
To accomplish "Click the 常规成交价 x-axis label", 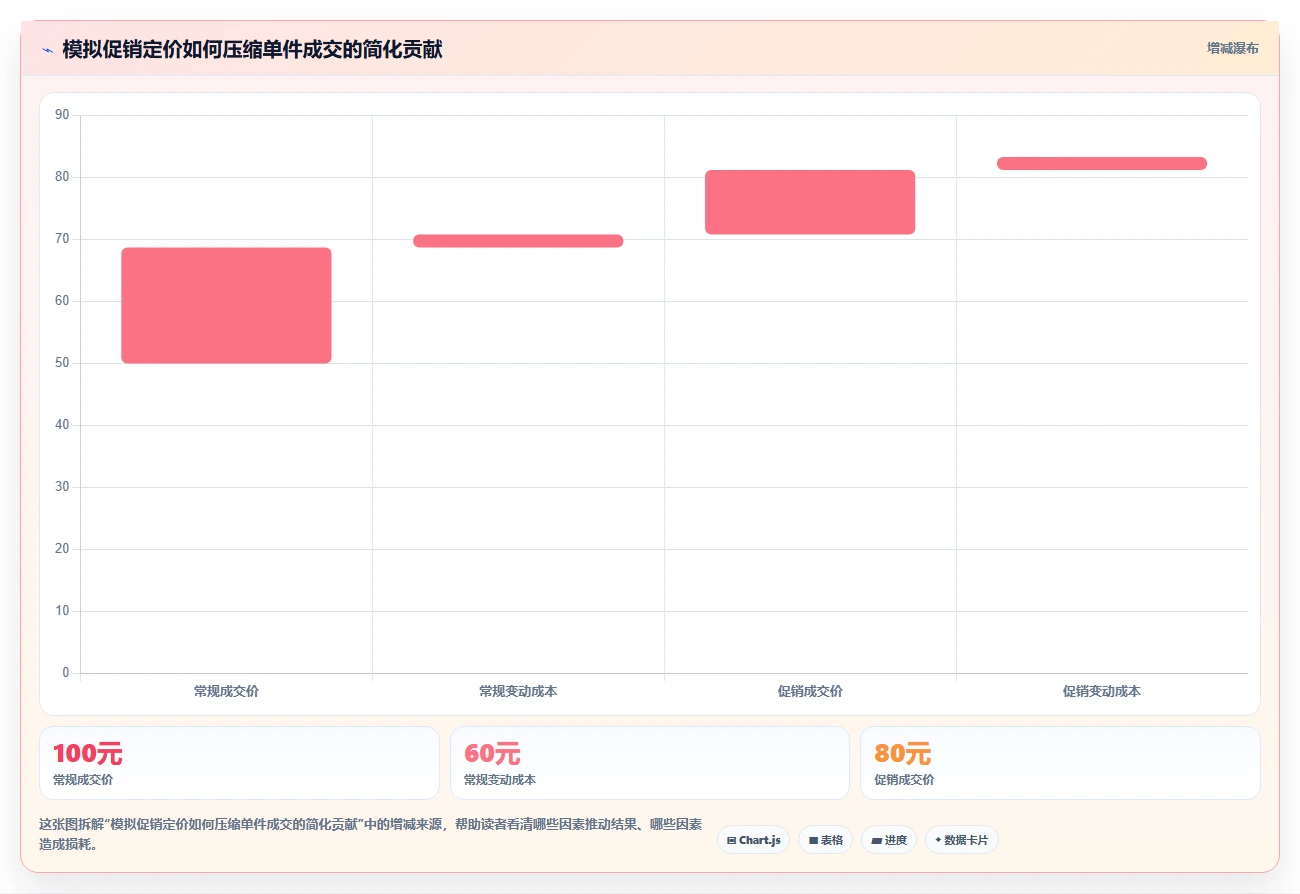I will tap(226, 691).
